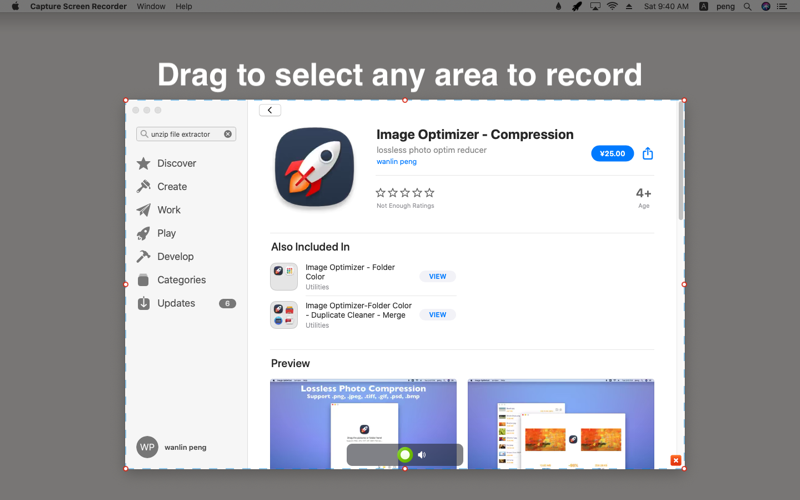This screenshot has width=800, height=500.
Task: Open Spotlight search in menu bar
Action: tap(747, 6)
